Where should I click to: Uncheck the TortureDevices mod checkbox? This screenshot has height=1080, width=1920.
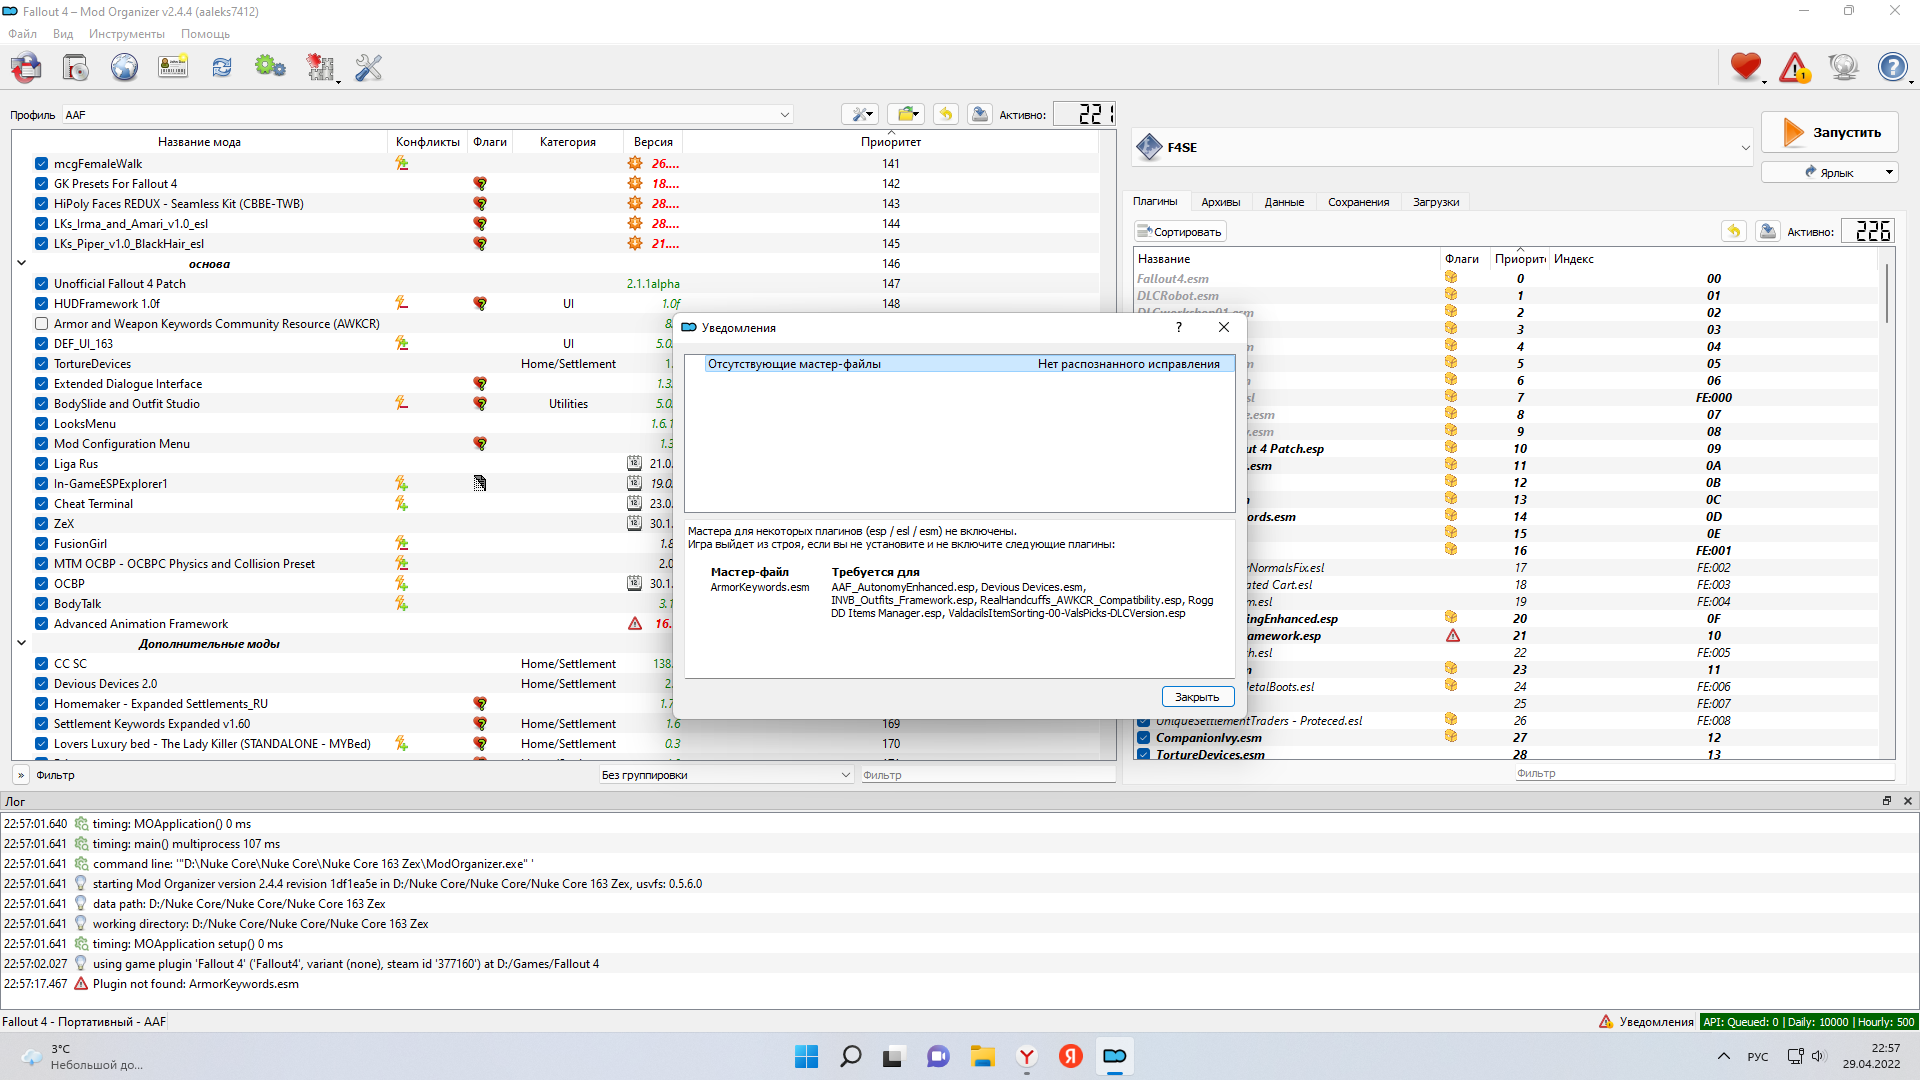click(x=42, y=364)
